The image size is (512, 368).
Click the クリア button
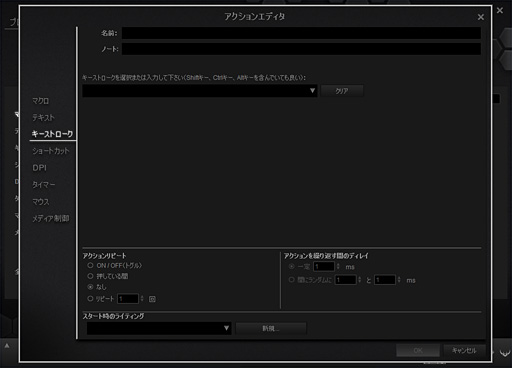coord(342,91)
